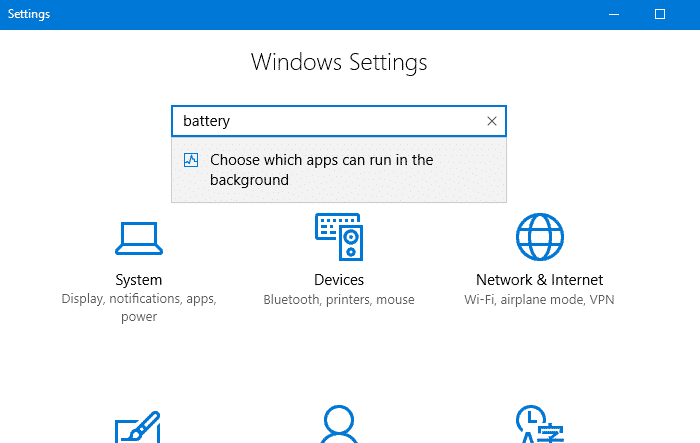Click the System category label
Image resolution: width=700 pixels, height=443 pixels.
point(139,280)
